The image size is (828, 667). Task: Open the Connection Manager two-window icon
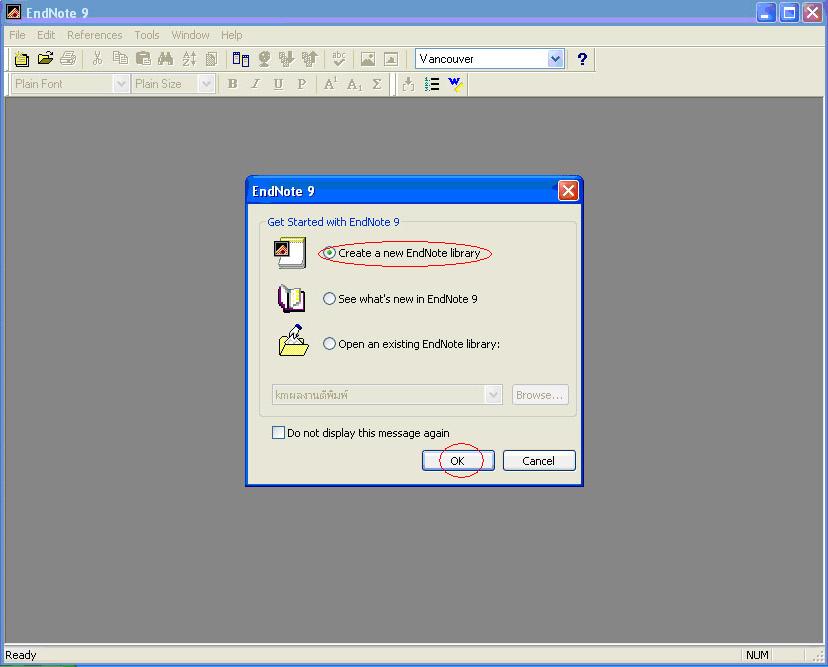click(241, 59)
